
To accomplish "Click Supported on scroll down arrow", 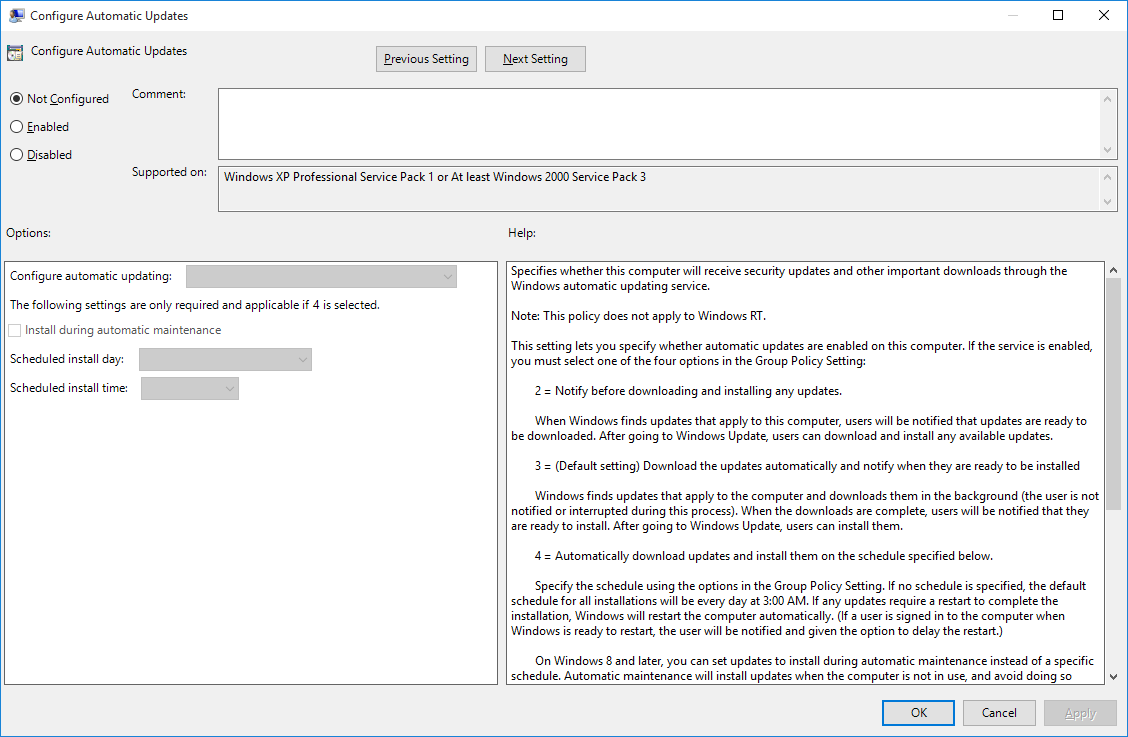I will tap(1107, 202).
